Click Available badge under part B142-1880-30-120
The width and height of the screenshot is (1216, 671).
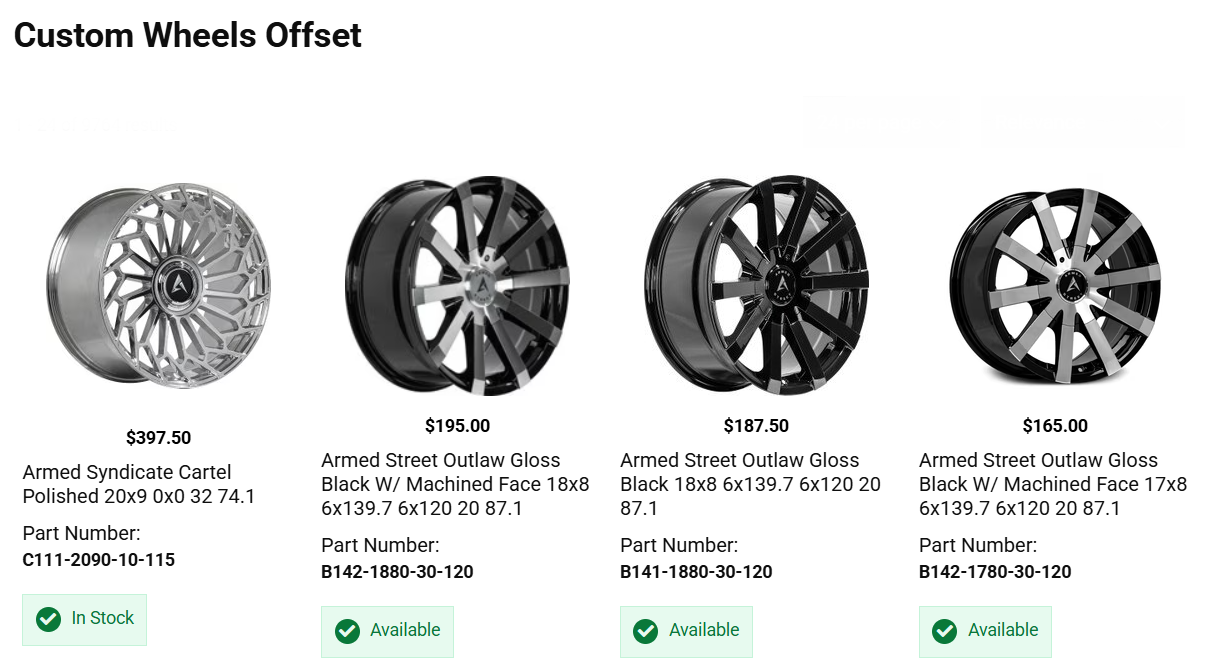point(387,631)
